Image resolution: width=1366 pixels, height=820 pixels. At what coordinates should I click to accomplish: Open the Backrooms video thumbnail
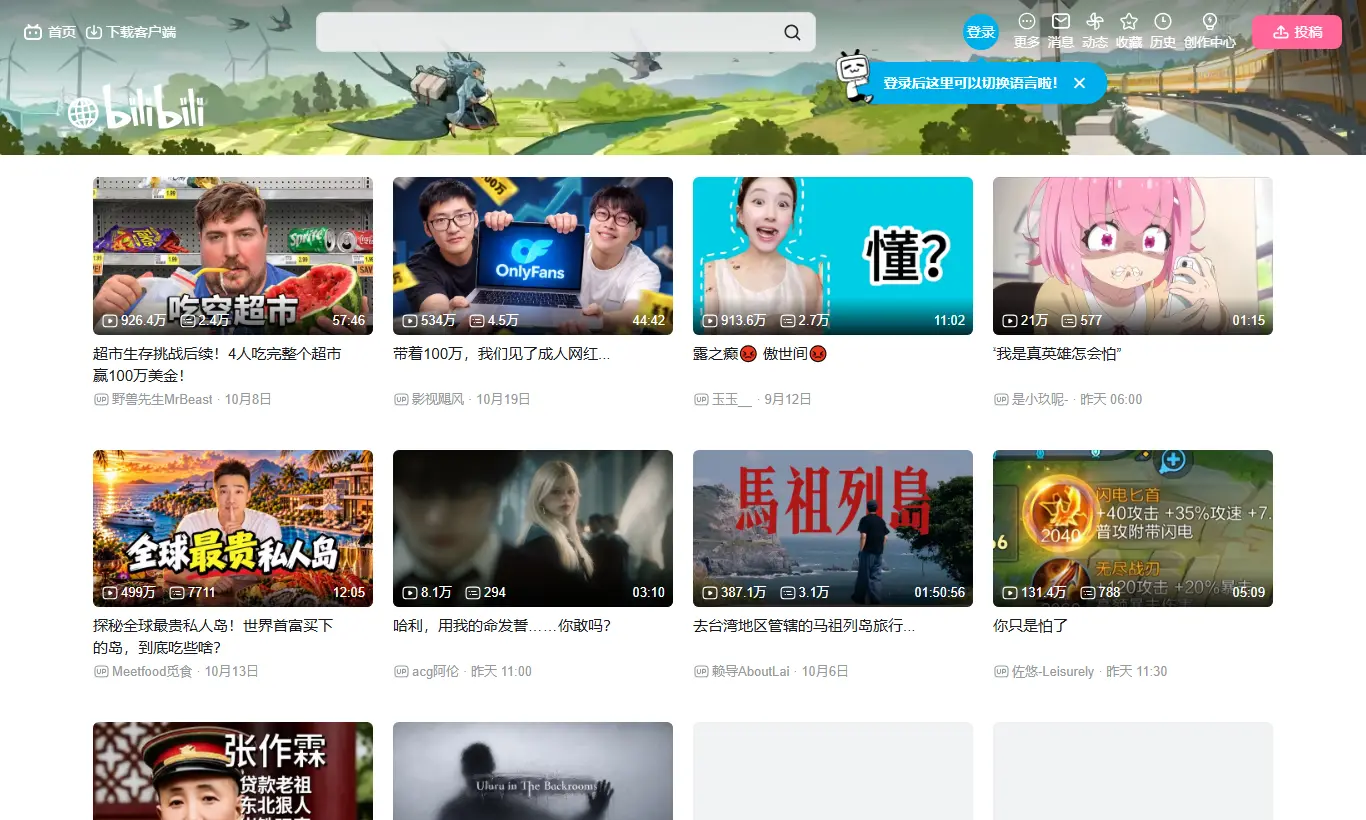pyautogui.click(x=533, y=771)
